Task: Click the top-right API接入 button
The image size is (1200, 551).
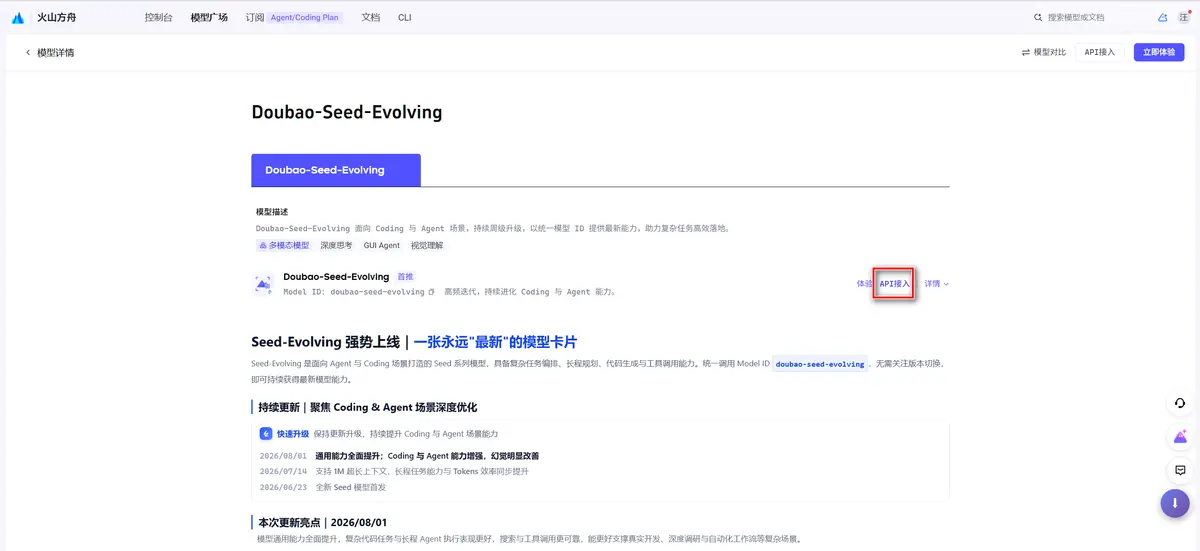Action: (x=1100, y=52)
